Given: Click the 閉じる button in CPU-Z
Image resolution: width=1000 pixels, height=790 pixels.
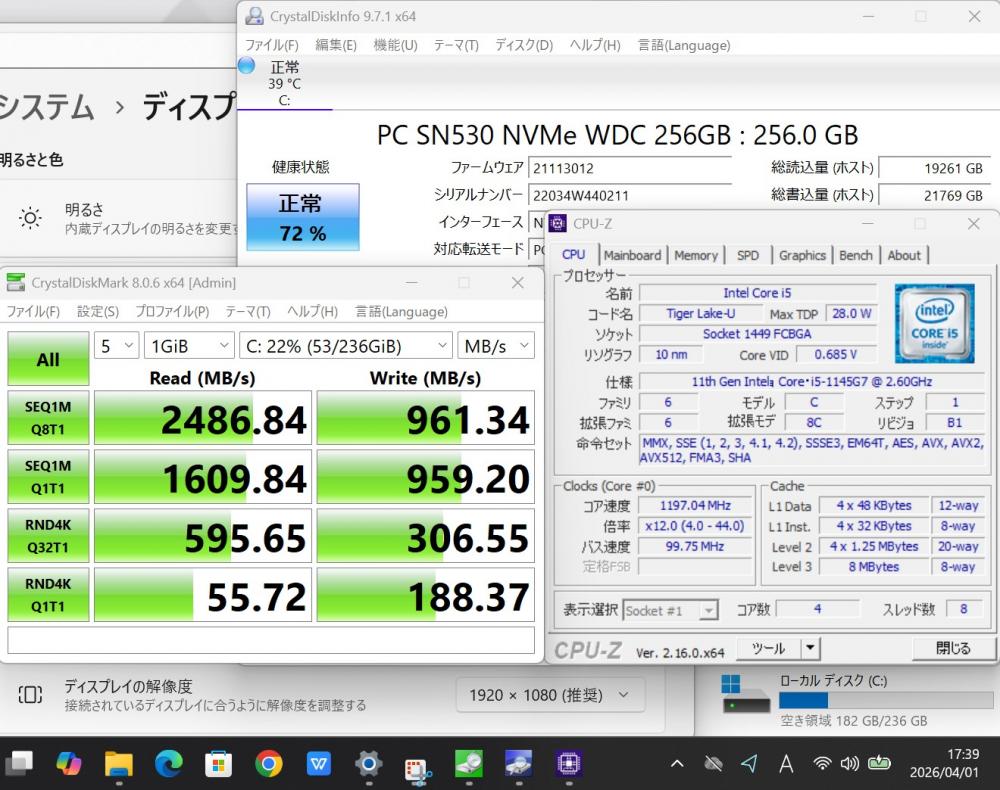Looking at the screenshot, I should pyautogui.click(x=952, y=648).
